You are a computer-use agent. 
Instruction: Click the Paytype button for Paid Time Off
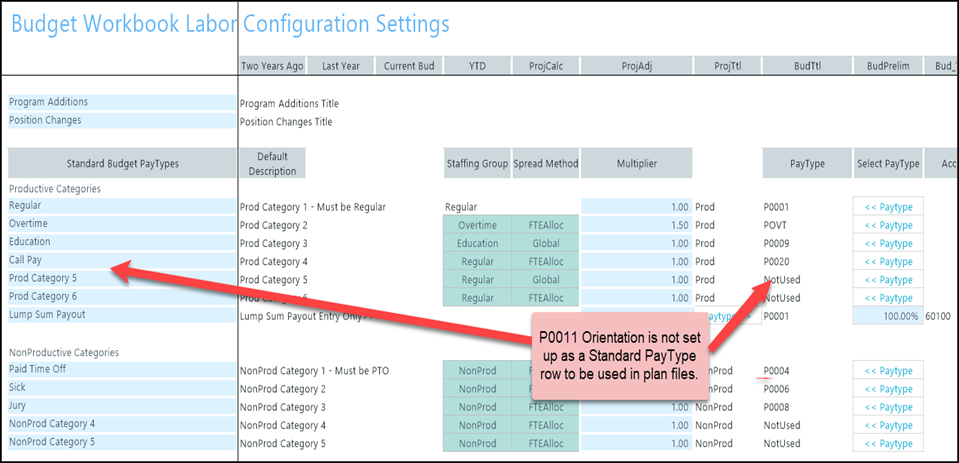click(888, 371)
